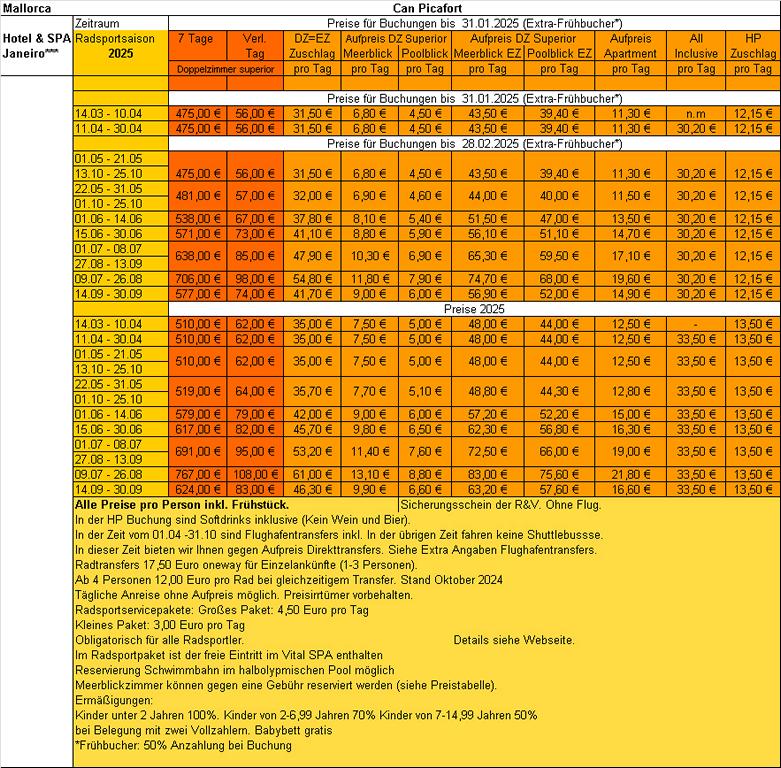781x768 pixels.
Task: Click the surcharge "54,80 €"
Action: pos(312,279)
